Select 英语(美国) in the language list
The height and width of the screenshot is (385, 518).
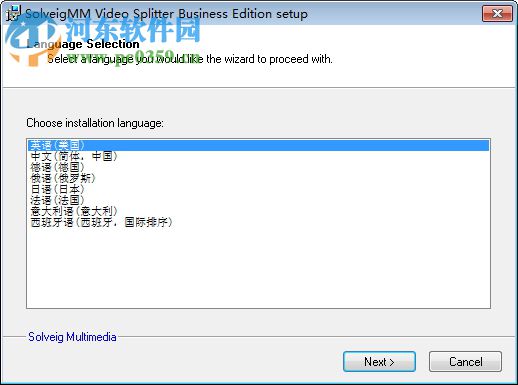pos(258,145)
